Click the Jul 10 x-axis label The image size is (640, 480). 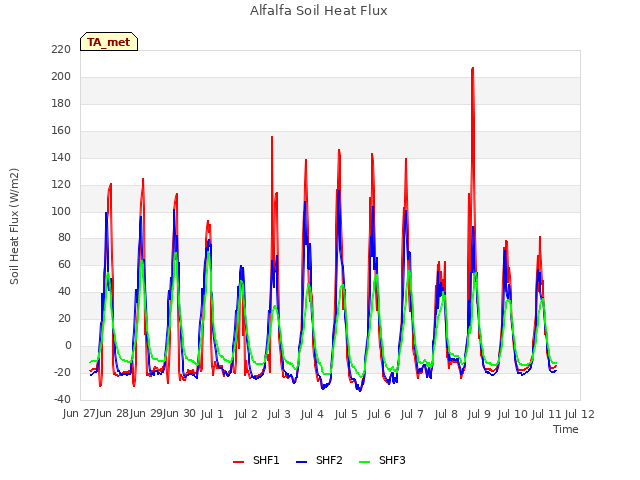tap(513, 414)
